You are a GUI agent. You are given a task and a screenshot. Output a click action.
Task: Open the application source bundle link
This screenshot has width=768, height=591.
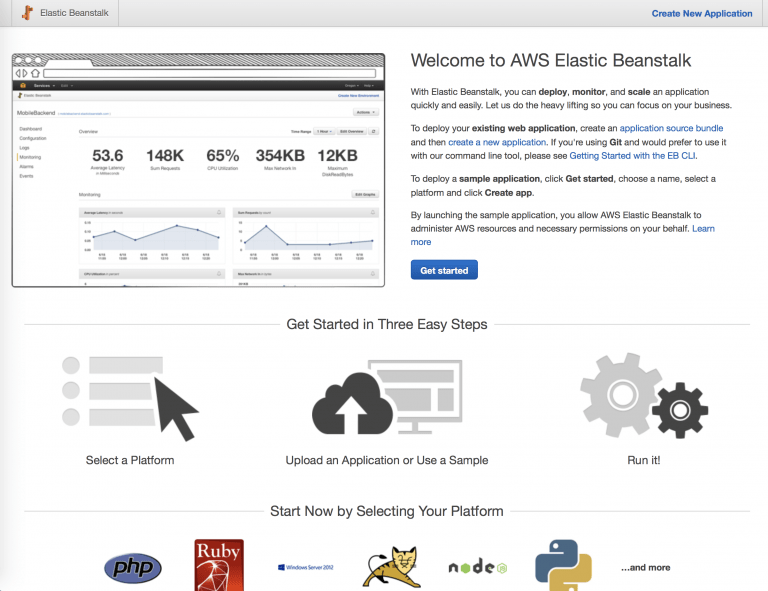pos(671,129)
